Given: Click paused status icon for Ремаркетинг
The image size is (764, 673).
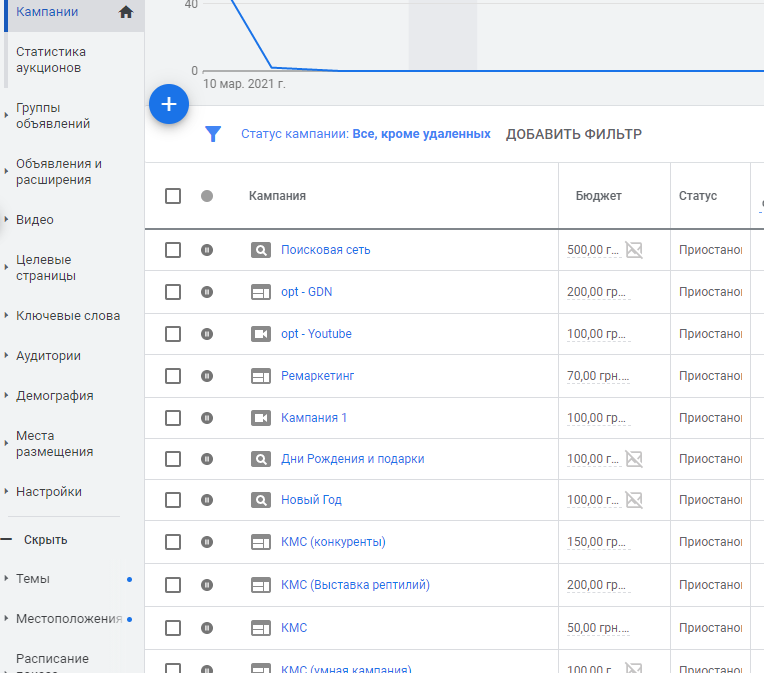Looking at the screenshot, I should [207, 376].
